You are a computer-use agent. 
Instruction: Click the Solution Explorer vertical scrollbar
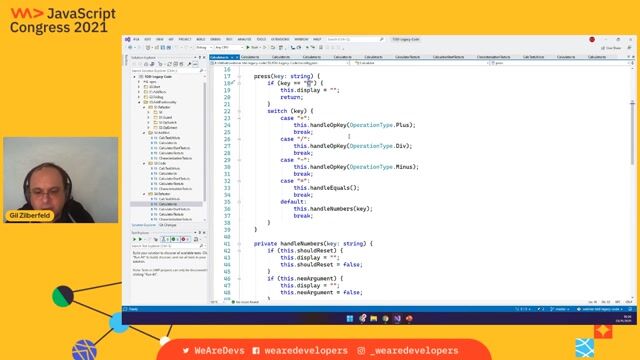(x=205, y=141)
